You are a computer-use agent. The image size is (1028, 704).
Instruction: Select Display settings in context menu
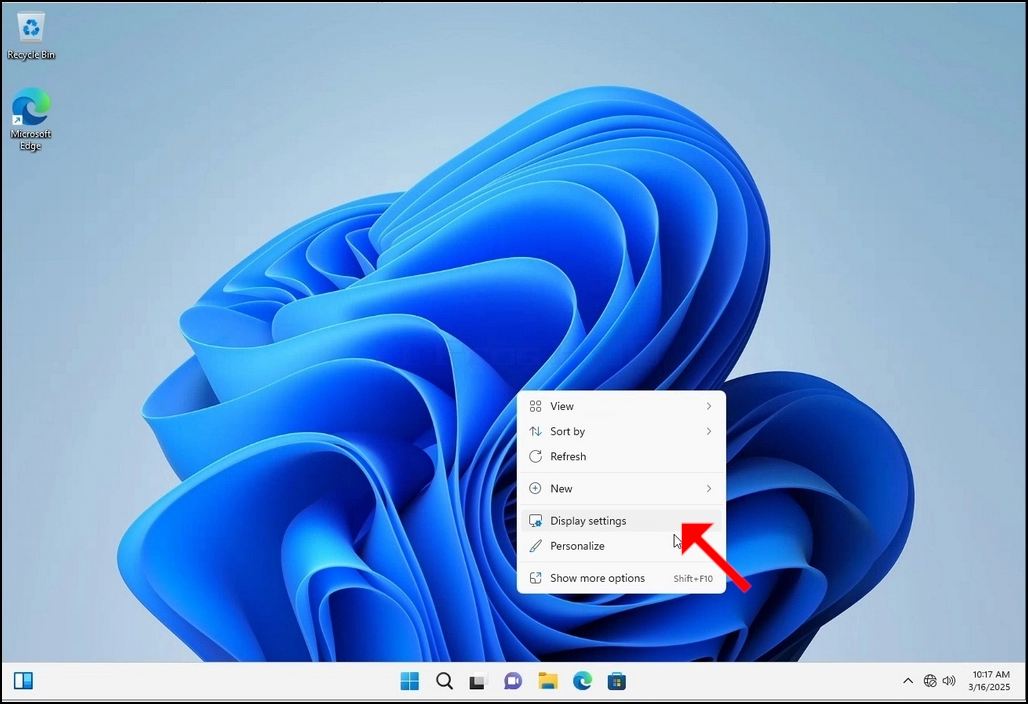[x=621, y=520]
